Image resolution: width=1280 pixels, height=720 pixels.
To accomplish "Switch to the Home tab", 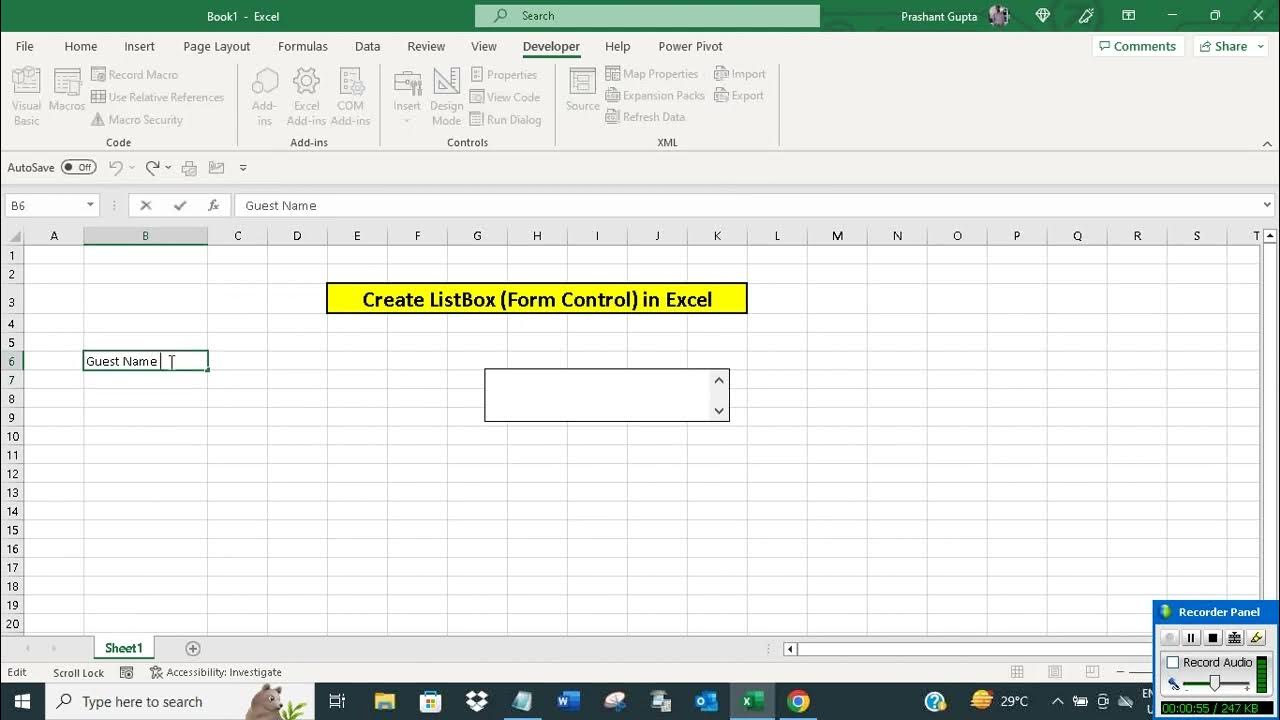I will (x=81, y=47).
